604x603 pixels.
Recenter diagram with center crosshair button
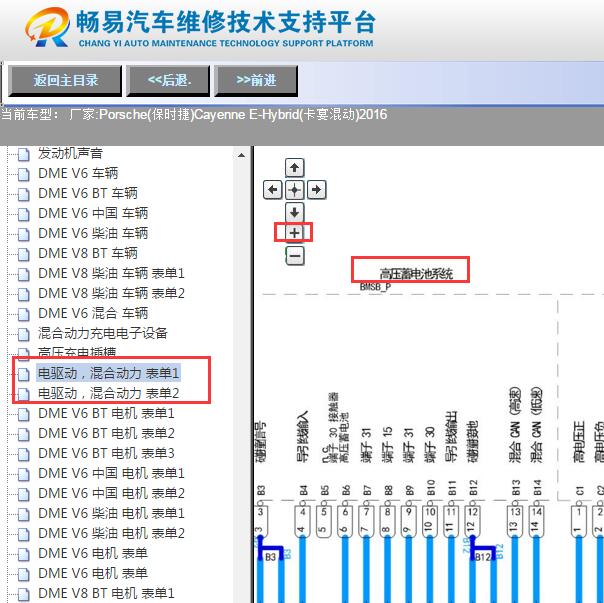[x=294, y=190]
